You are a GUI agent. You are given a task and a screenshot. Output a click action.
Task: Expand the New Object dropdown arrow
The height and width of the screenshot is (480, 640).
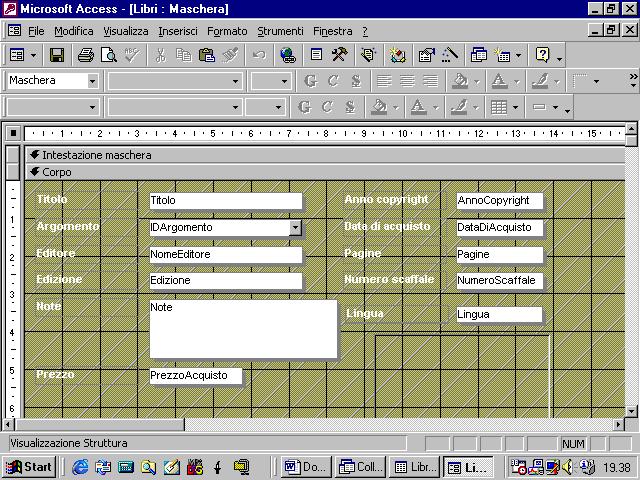(x=518, y=55)
